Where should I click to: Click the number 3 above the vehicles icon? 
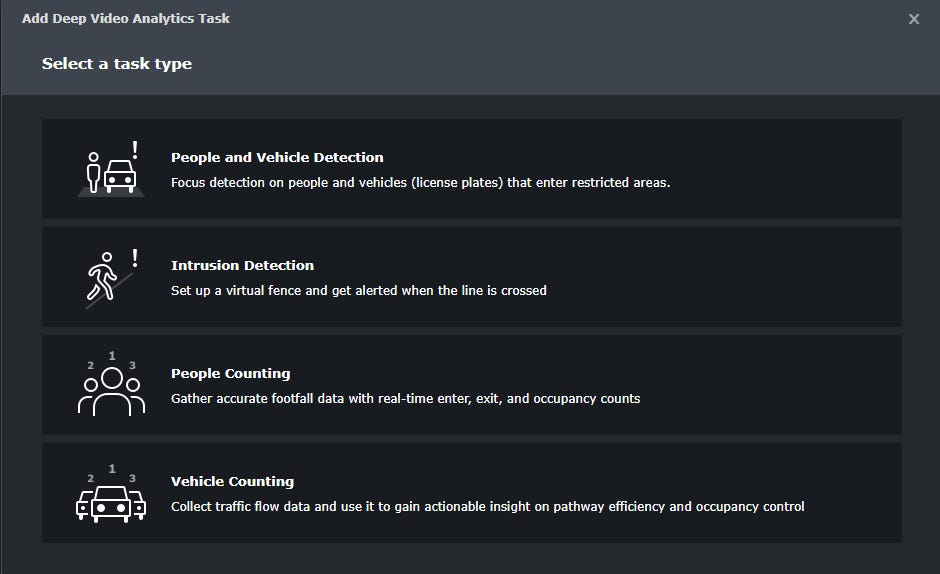(132, 478)
